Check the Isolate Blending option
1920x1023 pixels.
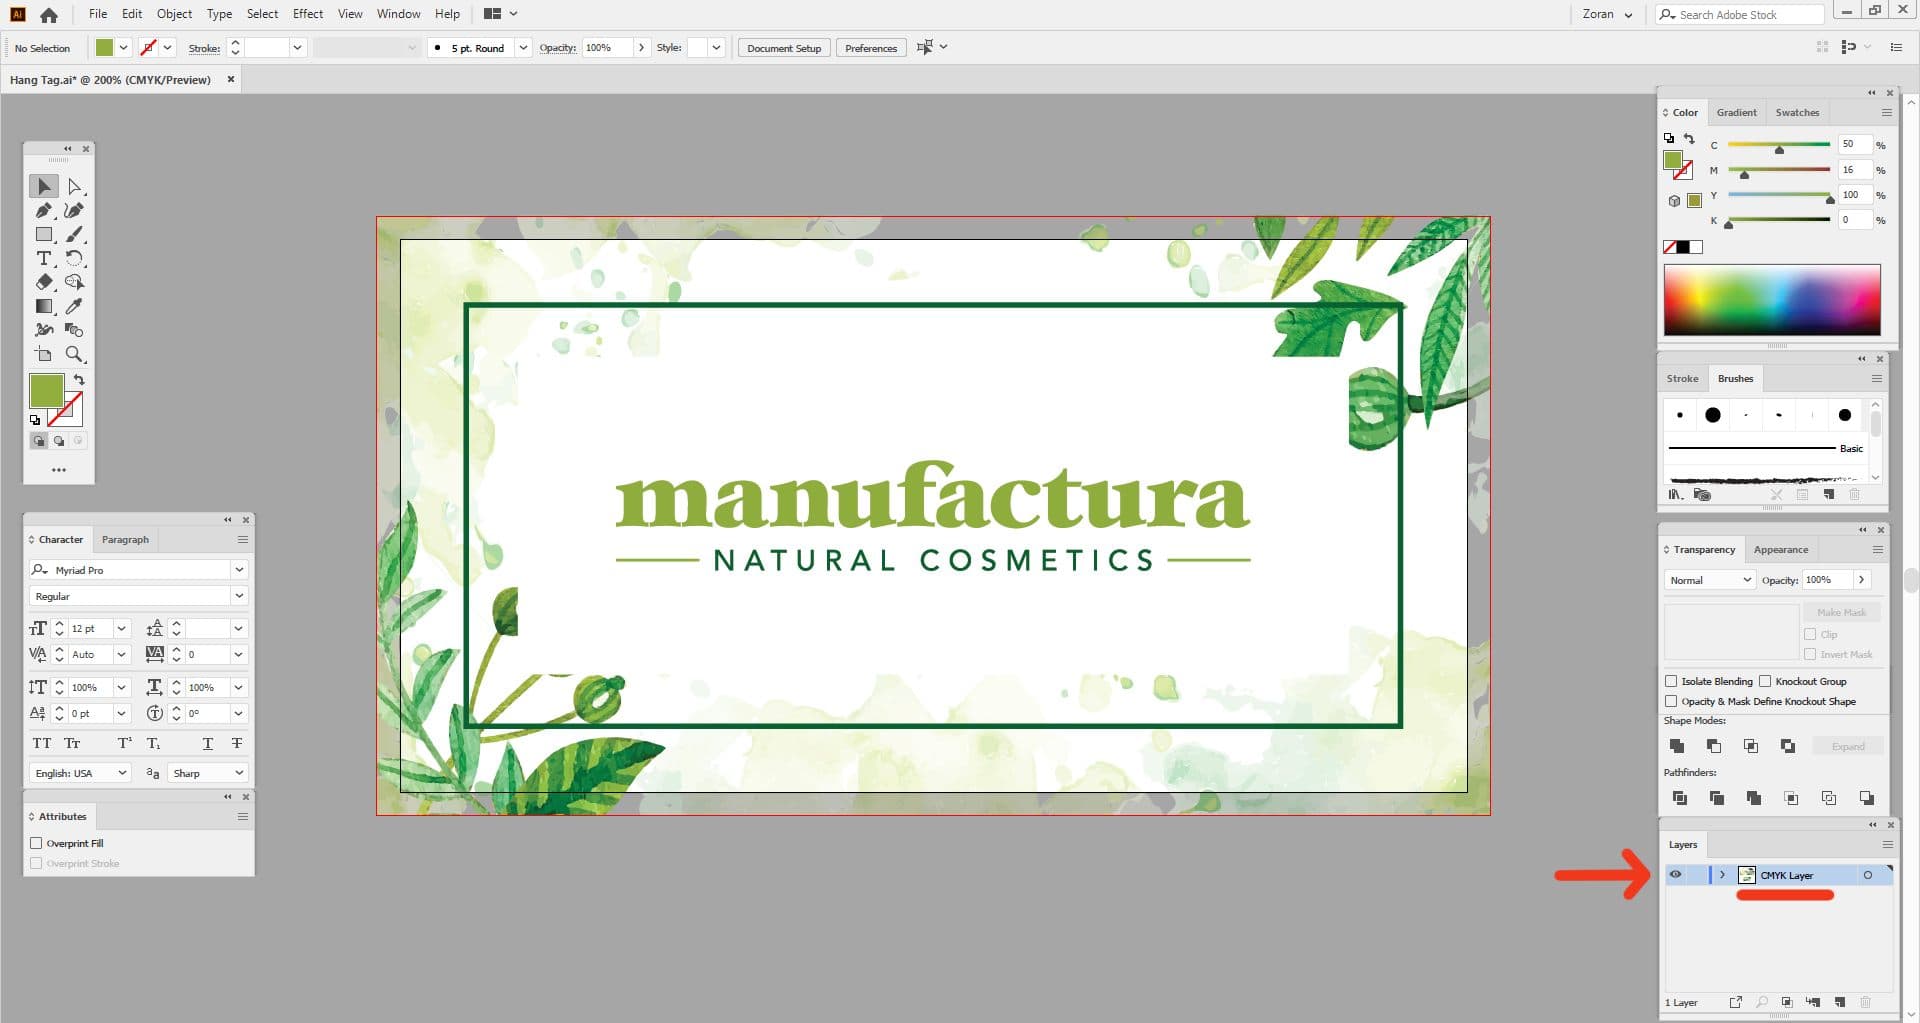click(x=1672, y=681)
